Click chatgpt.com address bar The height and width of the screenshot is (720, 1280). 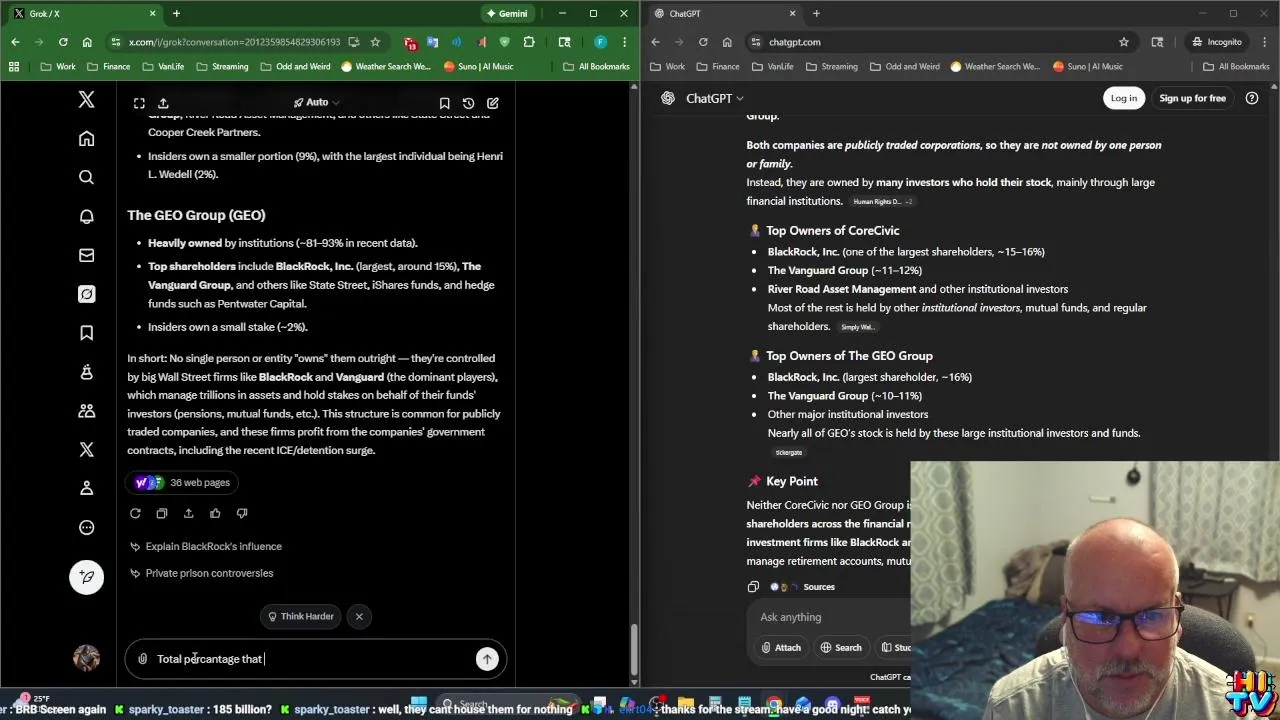click(940, 42)
